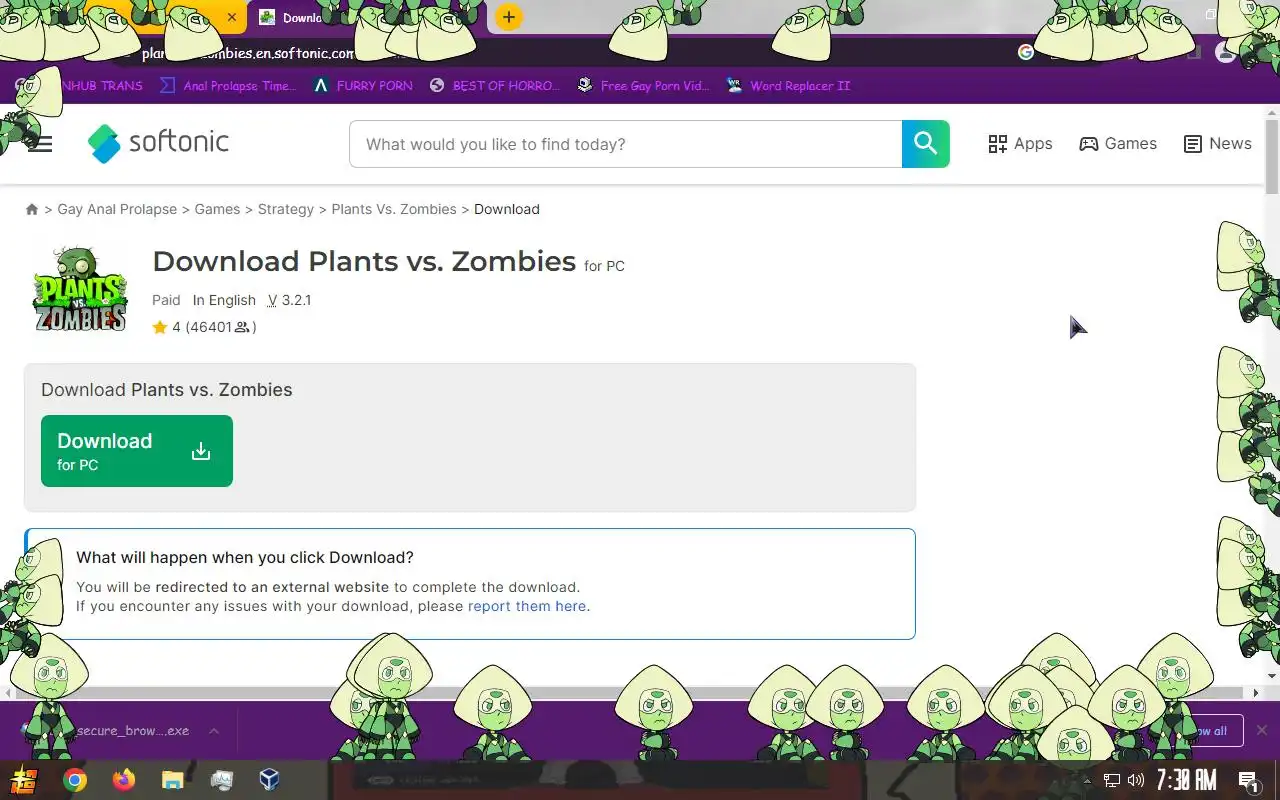Open network settings tray icon
The image size is (1280, 800).
(x=1112, y=780)
